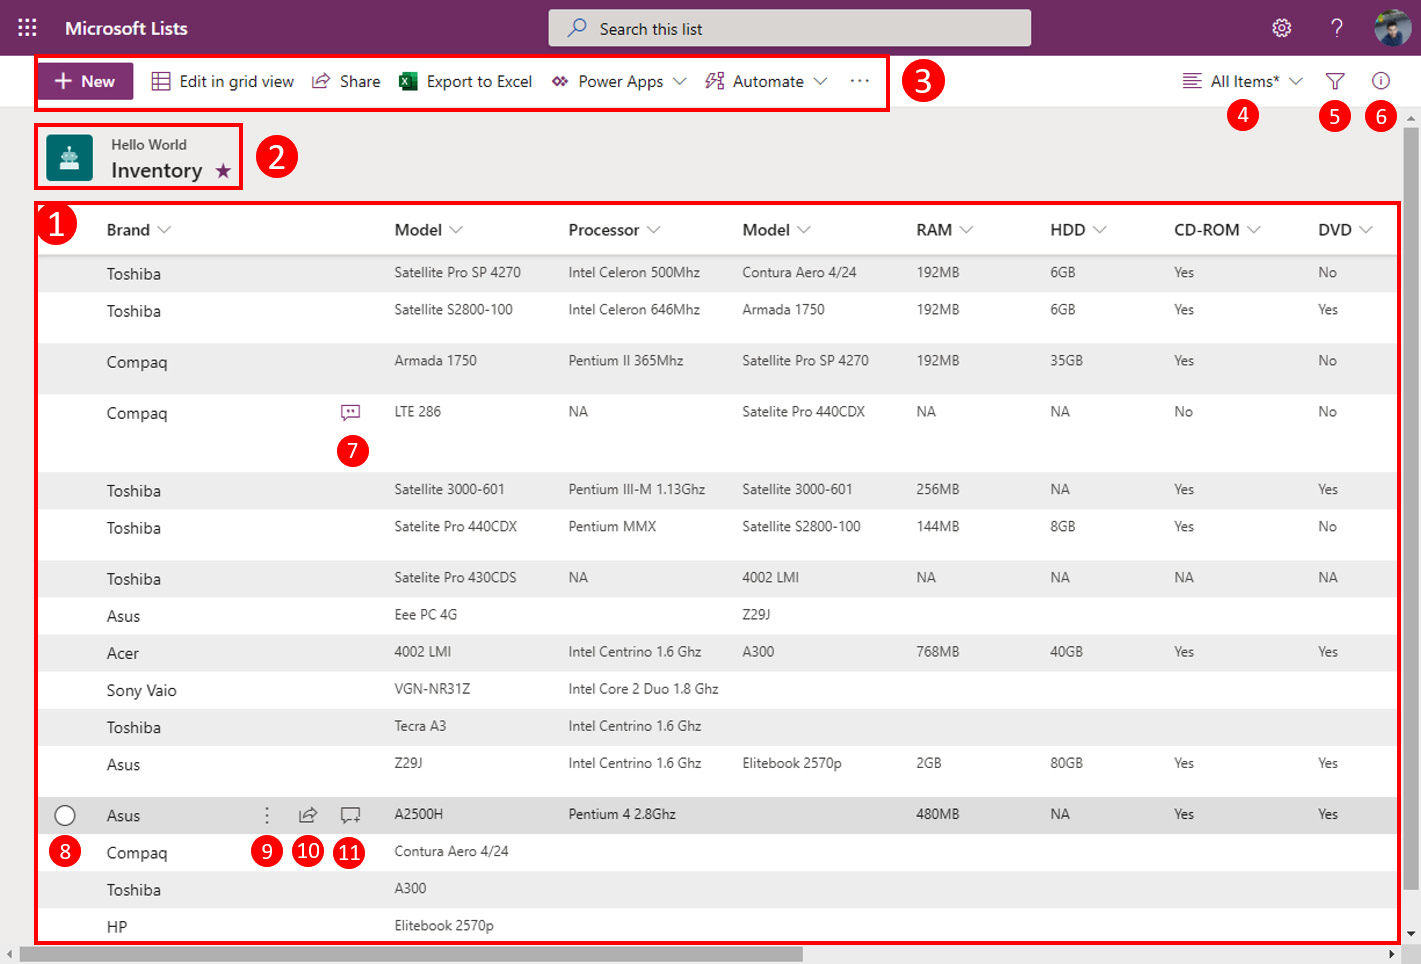Click the vertical scrollbar thumb
This screenshot has height=964, width=1421.
(x=1411, y=508)
